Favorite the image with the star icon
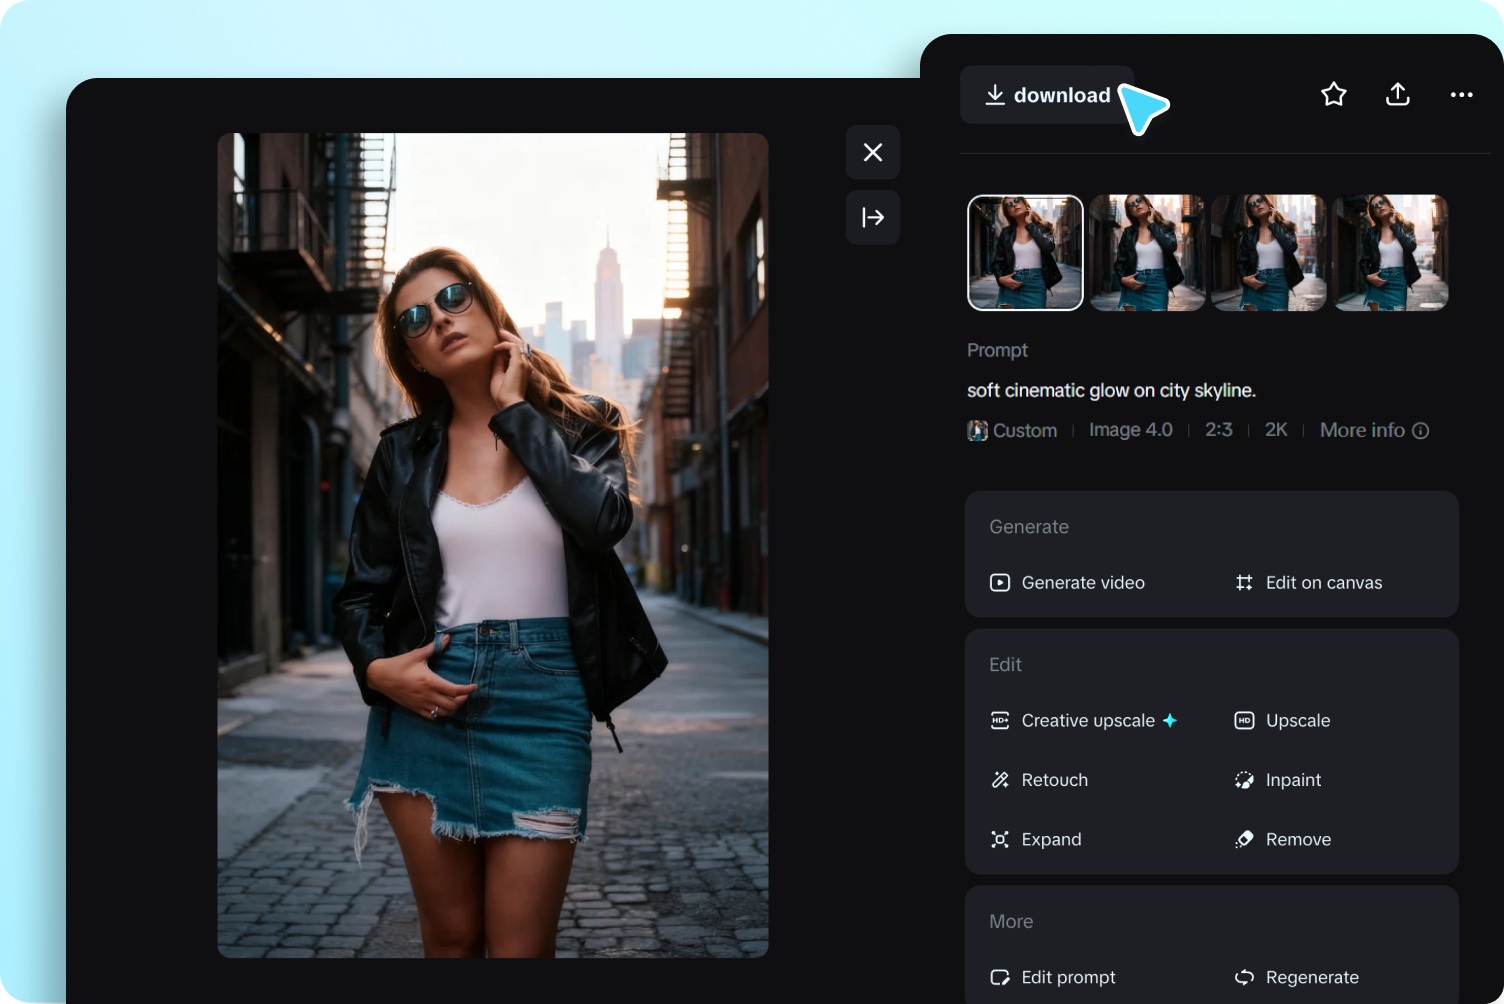This screenshot has width=1504, height=1004. point(1334,95)
